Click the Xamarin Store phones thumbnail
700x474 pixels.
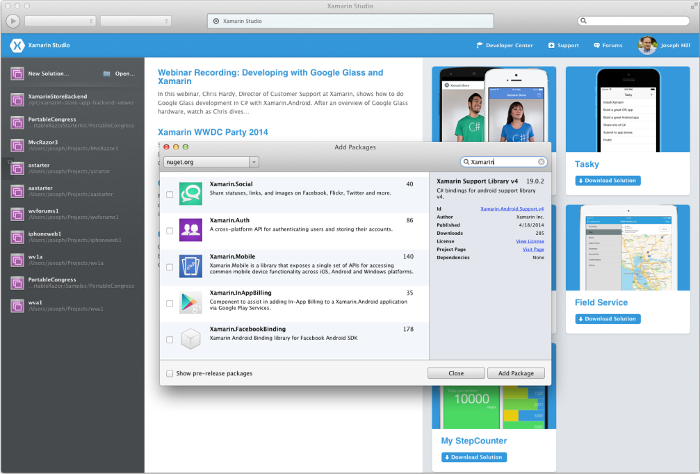tap(494, 104)
